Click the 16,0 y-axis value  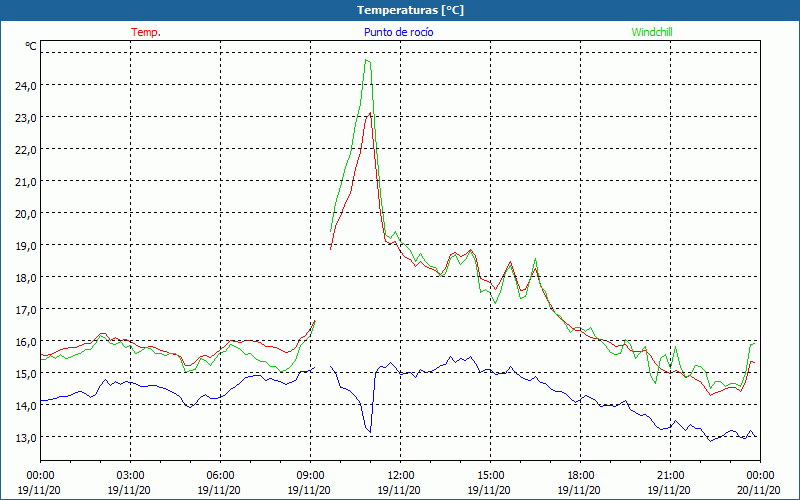pyautogui.click(x=26, y=342)
